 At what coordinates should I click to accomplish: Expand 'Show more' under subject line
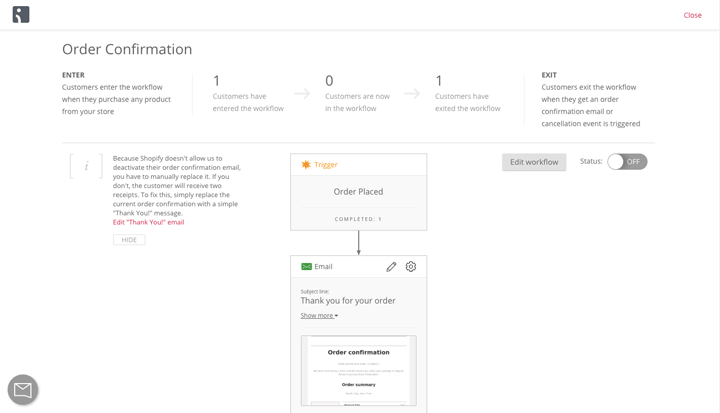tap(319, 316)
